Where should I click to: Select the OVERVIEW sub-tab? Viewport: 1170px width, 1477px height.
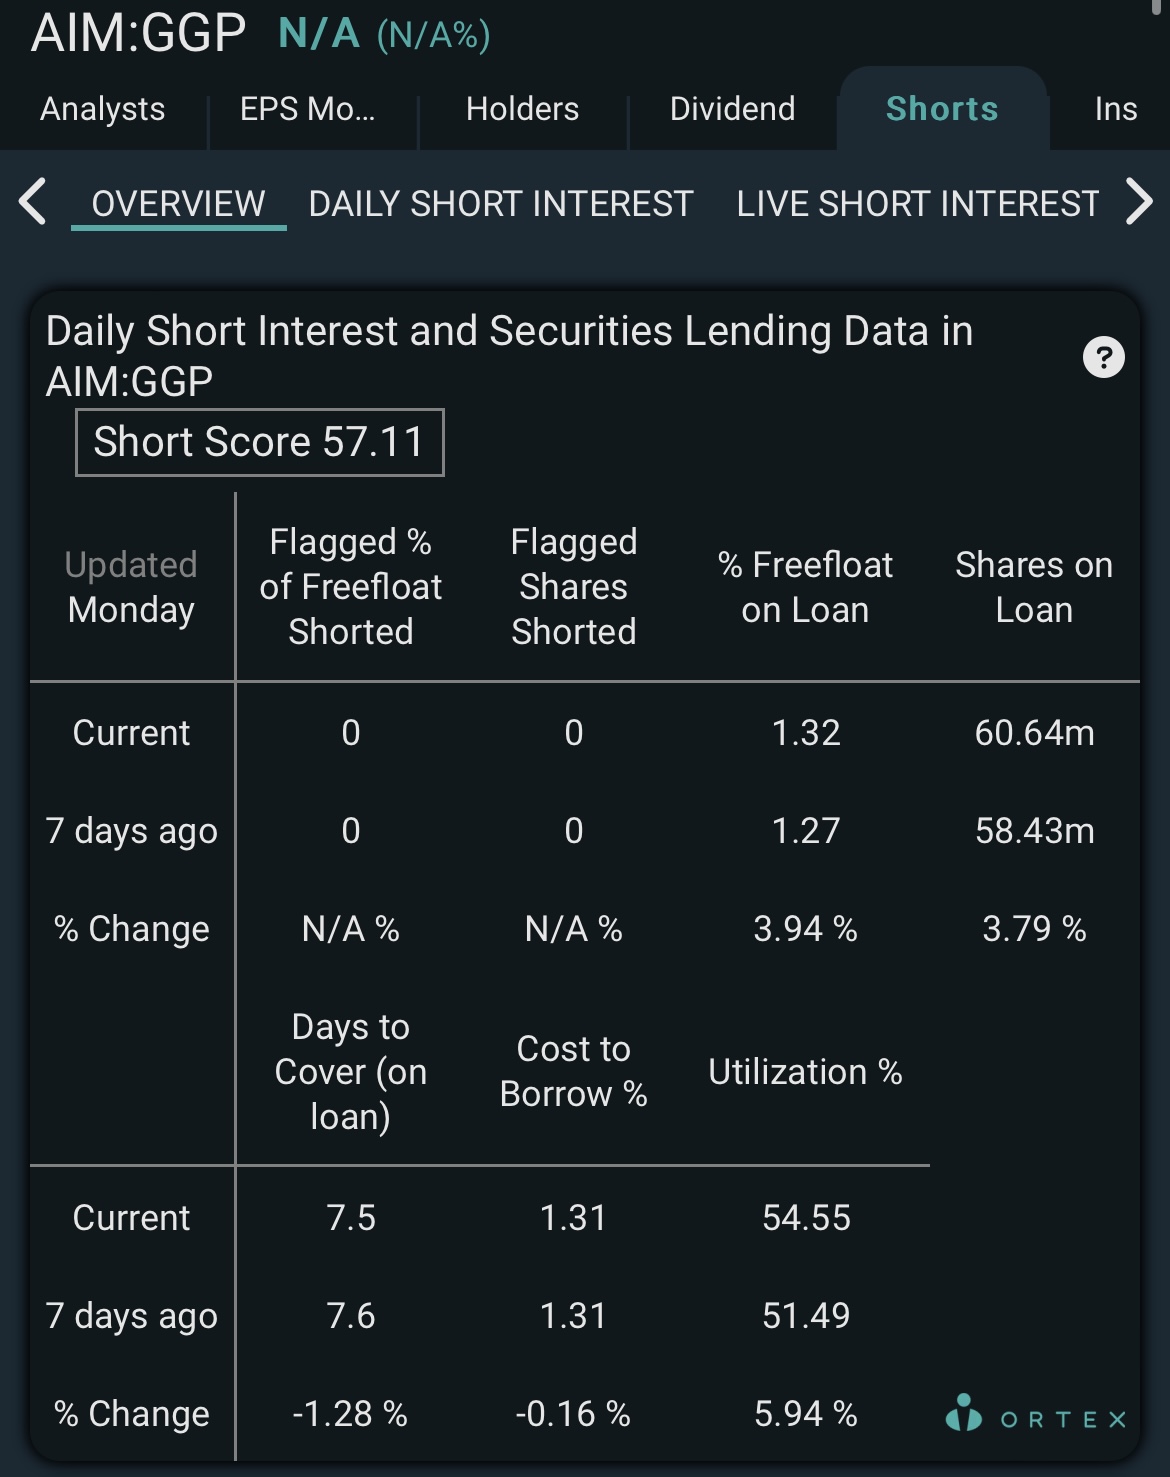pyautogui.click(x=179, y=204)
